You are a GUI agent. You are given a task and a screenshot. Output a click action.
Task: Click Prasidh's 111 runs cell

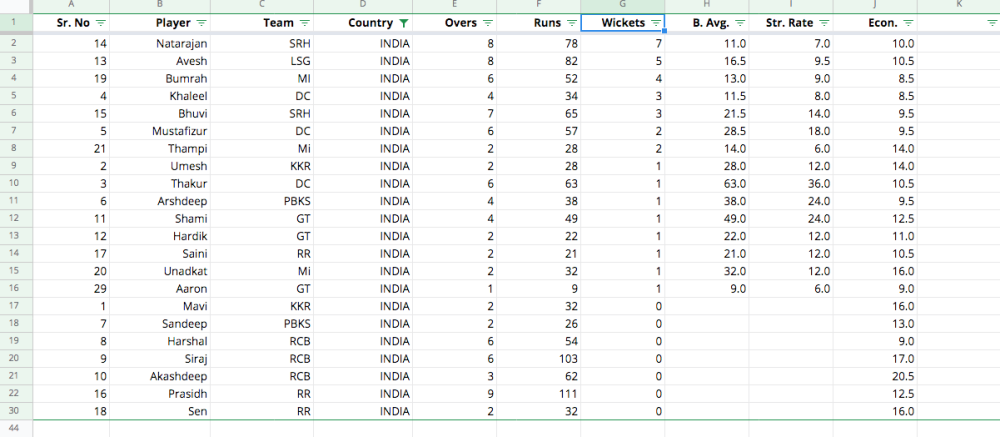click(x=538, y=393)
